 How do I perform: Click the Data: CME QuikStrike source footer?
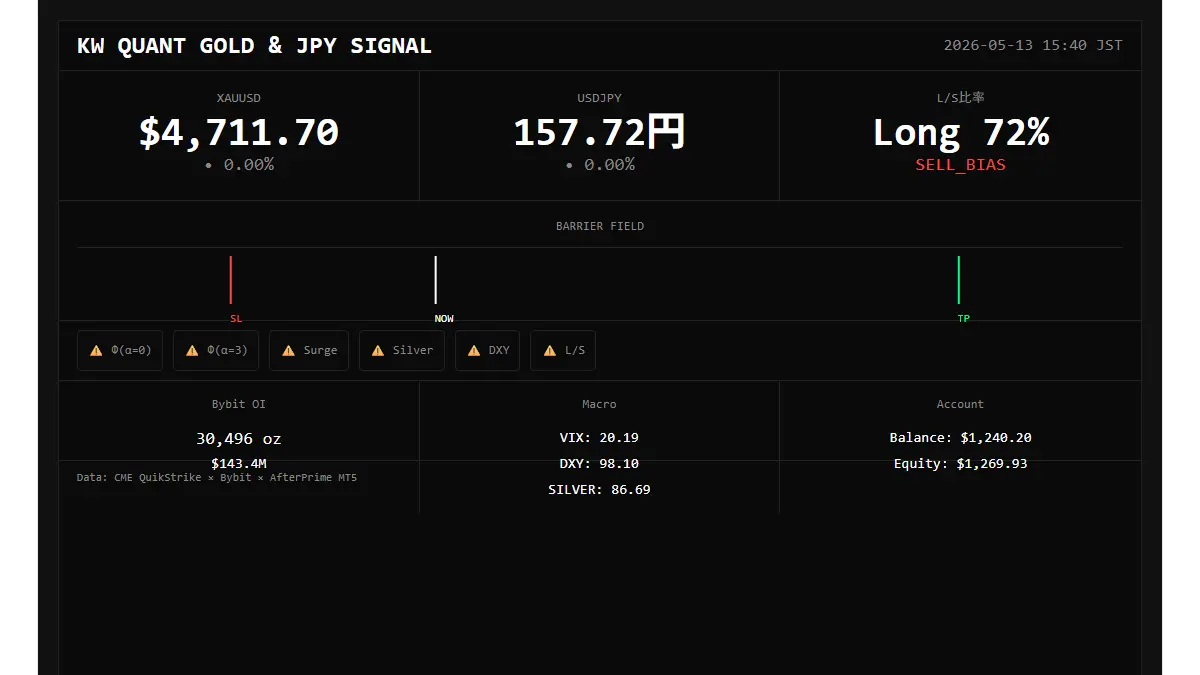[217, 478]
